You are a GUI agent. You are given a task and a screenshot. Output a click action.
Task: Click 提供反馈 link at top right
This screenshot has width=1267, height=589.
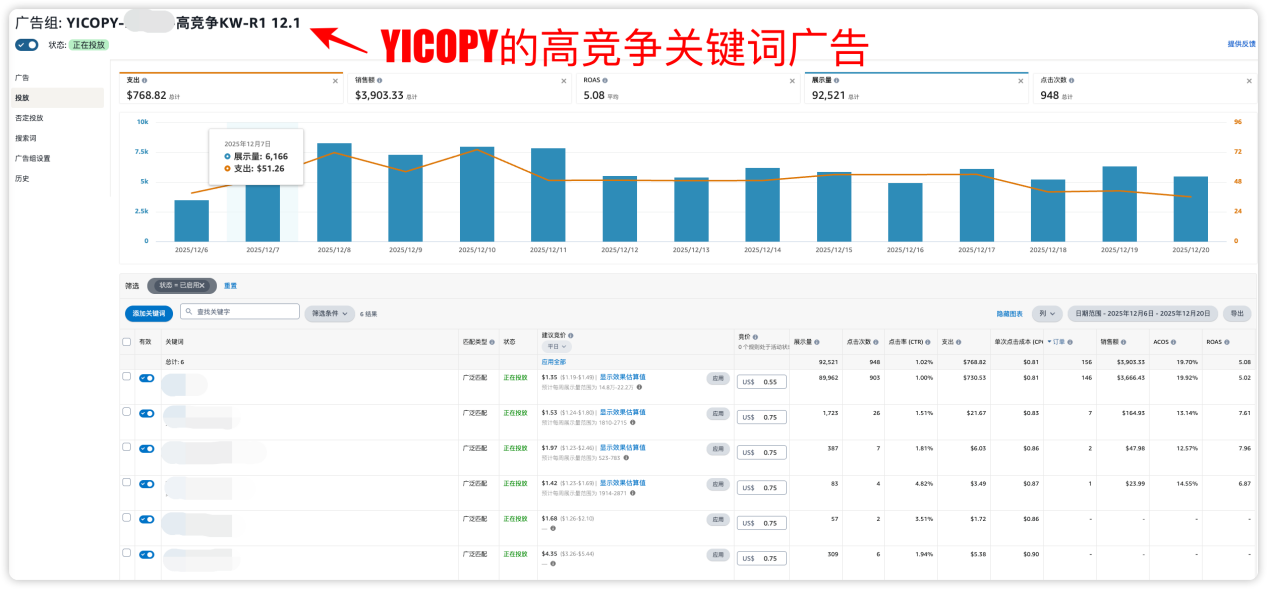(x=1241, y=44)
